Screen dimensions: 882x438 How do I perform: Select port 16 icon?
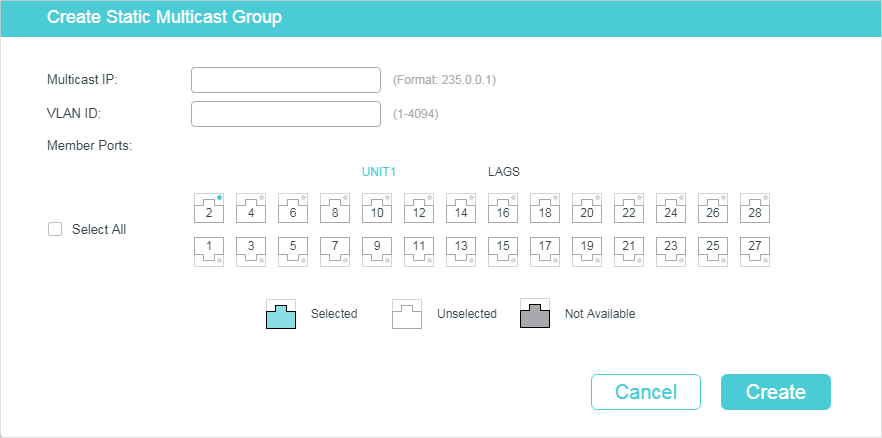502,208
